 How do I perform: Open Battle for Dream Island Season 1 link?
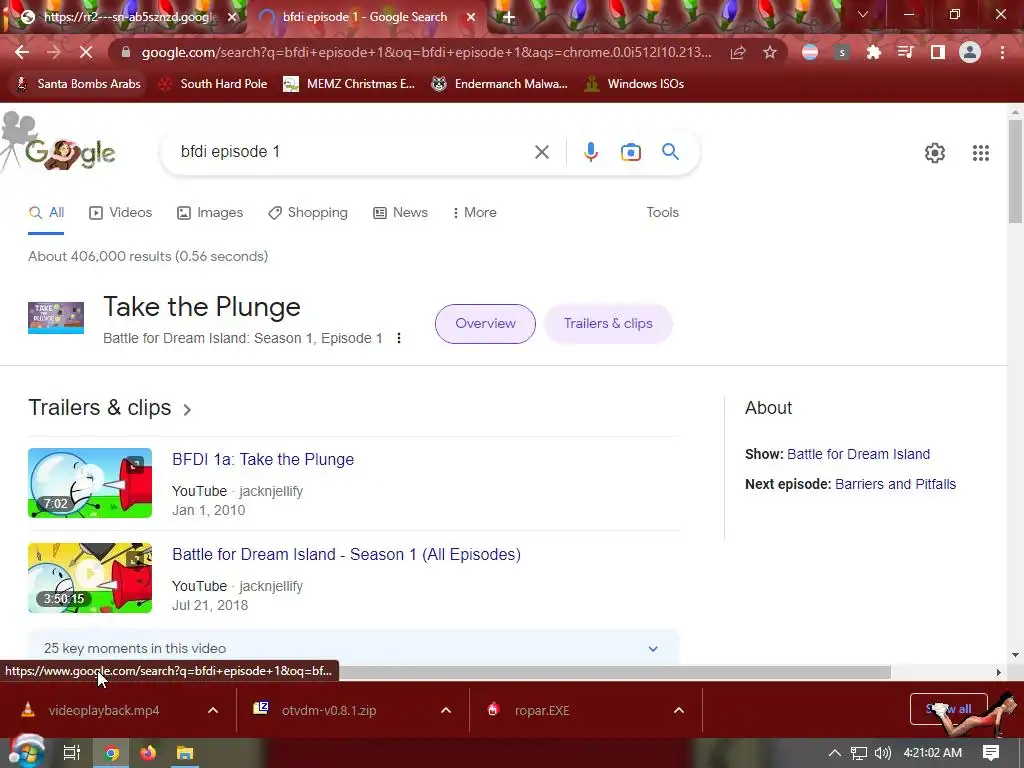click(x=346, y=554)
